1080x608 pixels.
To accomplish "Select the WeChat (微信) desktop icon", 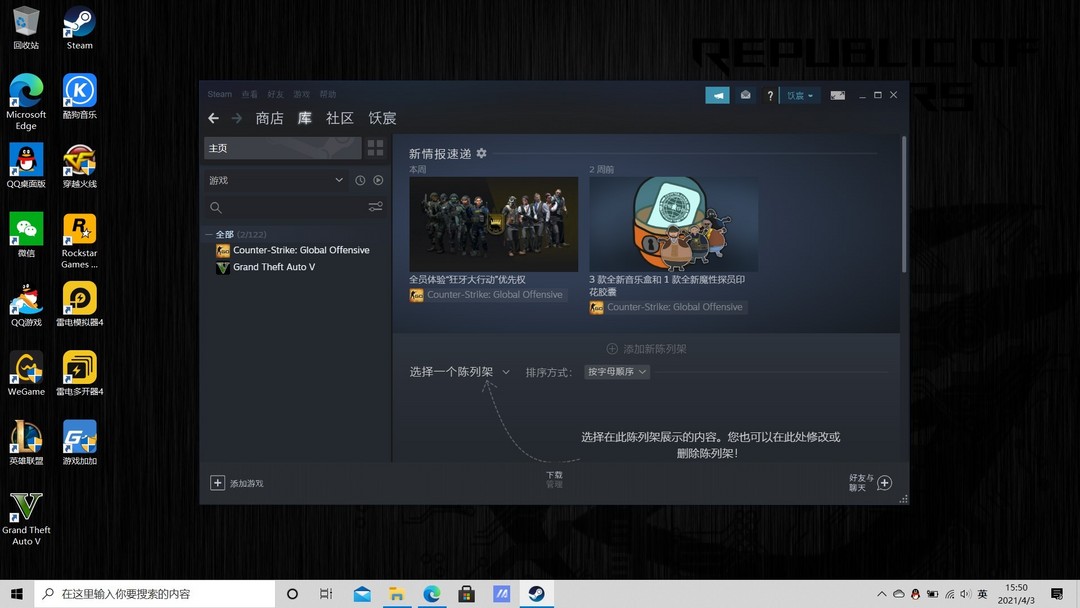I will (x=26, y=235).
